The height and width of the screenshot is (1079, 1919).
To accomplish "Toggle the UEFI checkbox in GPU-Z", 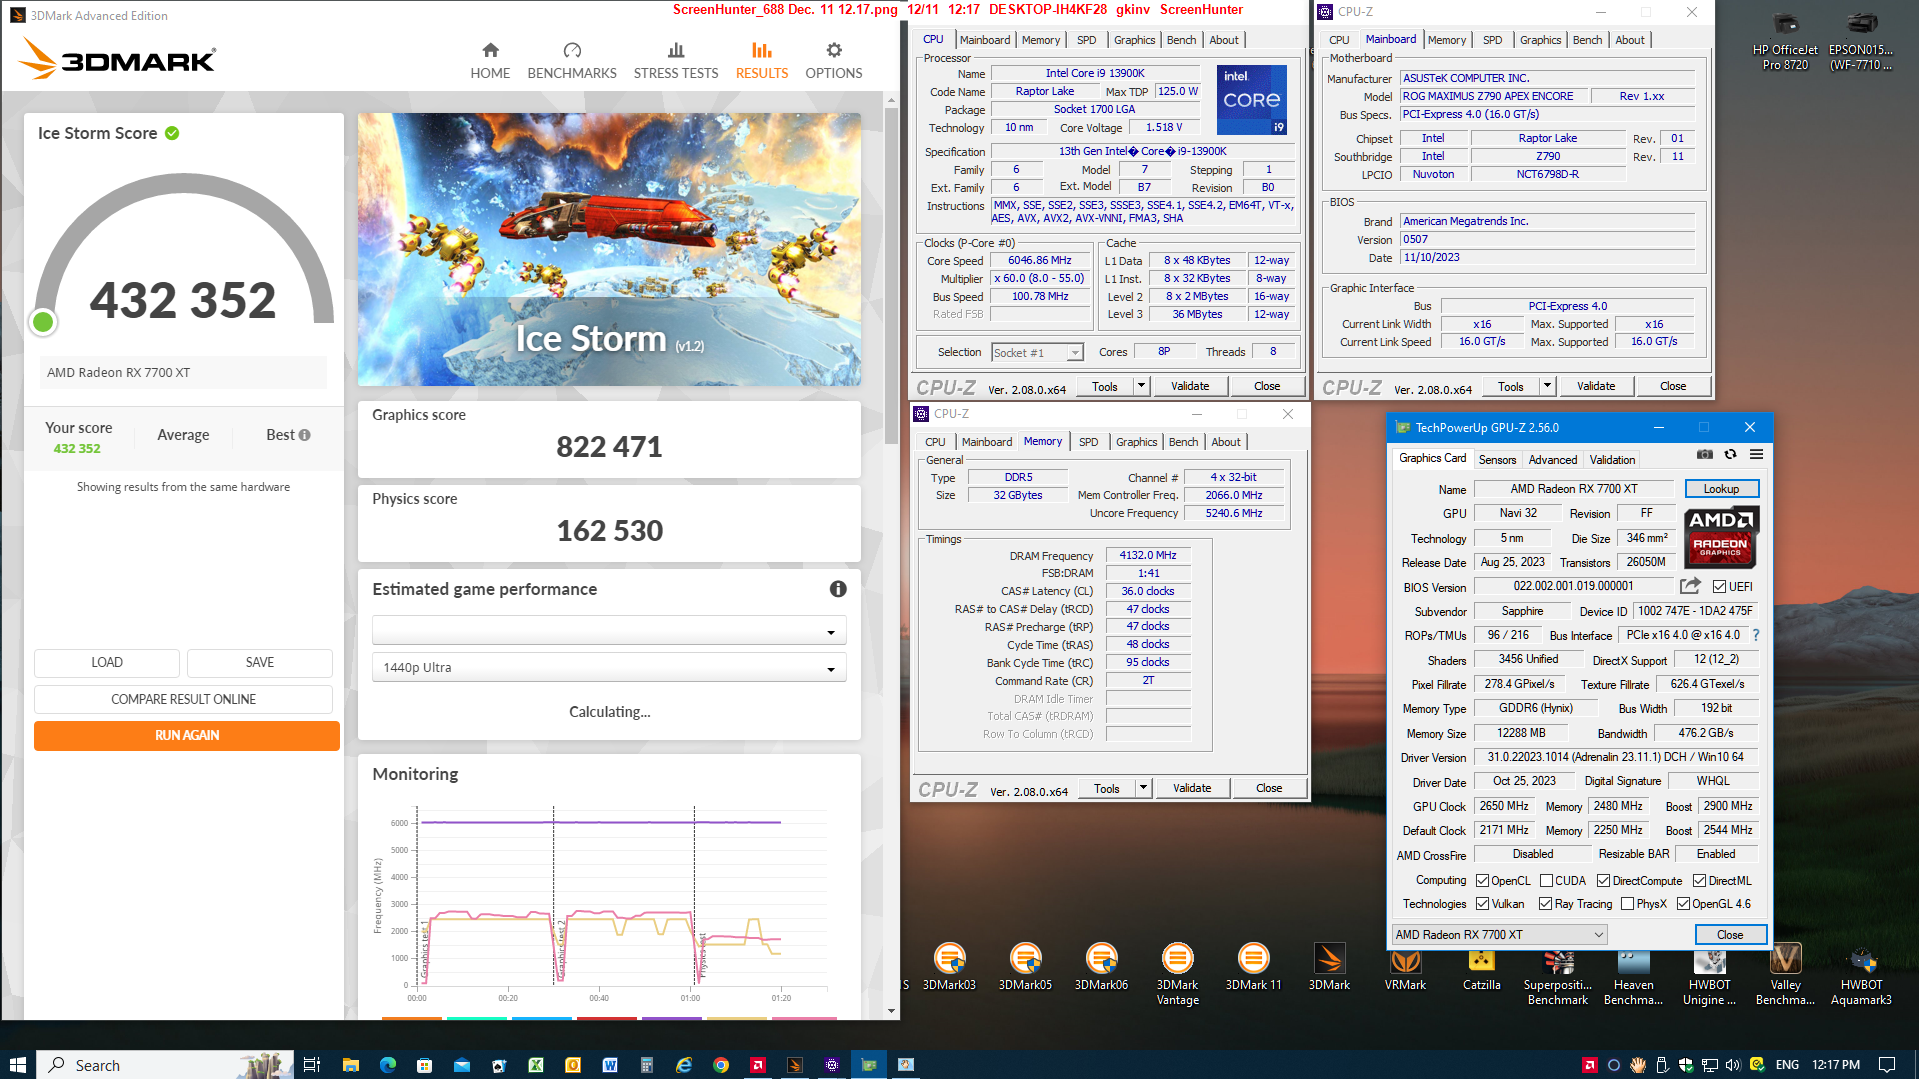I will [1719, 587].
